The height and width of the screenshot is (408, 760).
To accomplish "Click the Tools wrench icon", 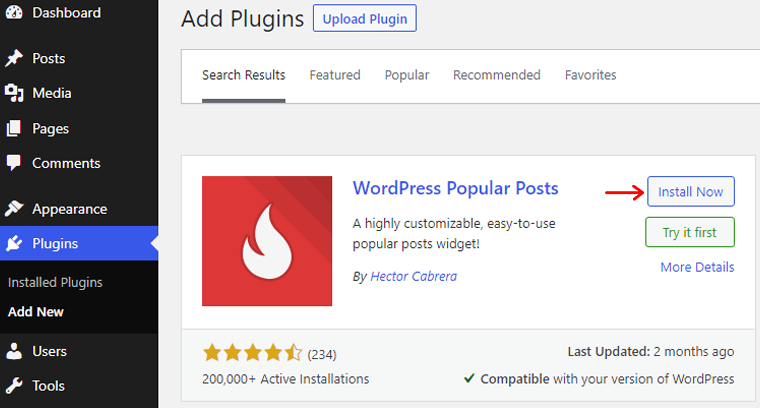I will 14,386.
